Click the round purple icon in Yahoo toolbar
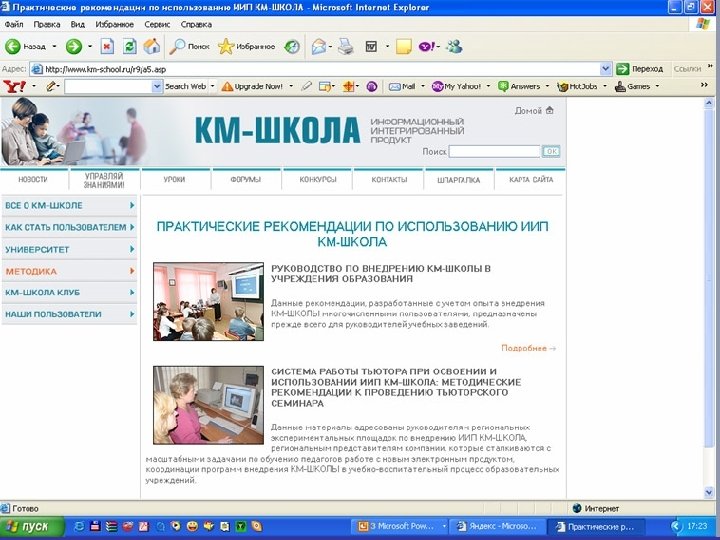This screenshot has width=720, height=540. point(372,86)
